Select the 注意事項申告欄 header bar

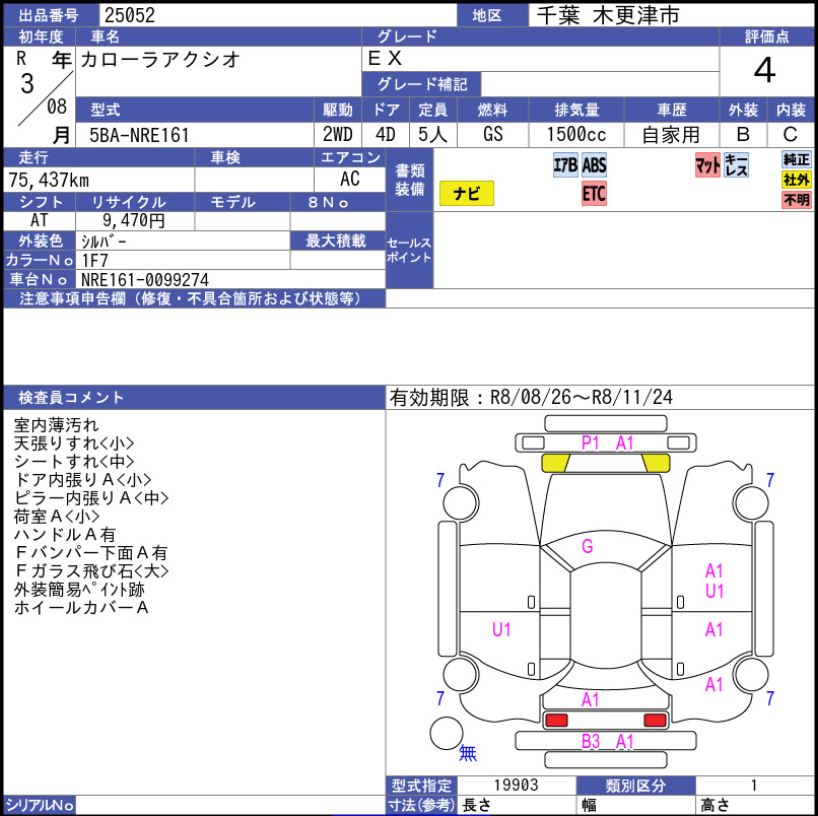[194, 298]
